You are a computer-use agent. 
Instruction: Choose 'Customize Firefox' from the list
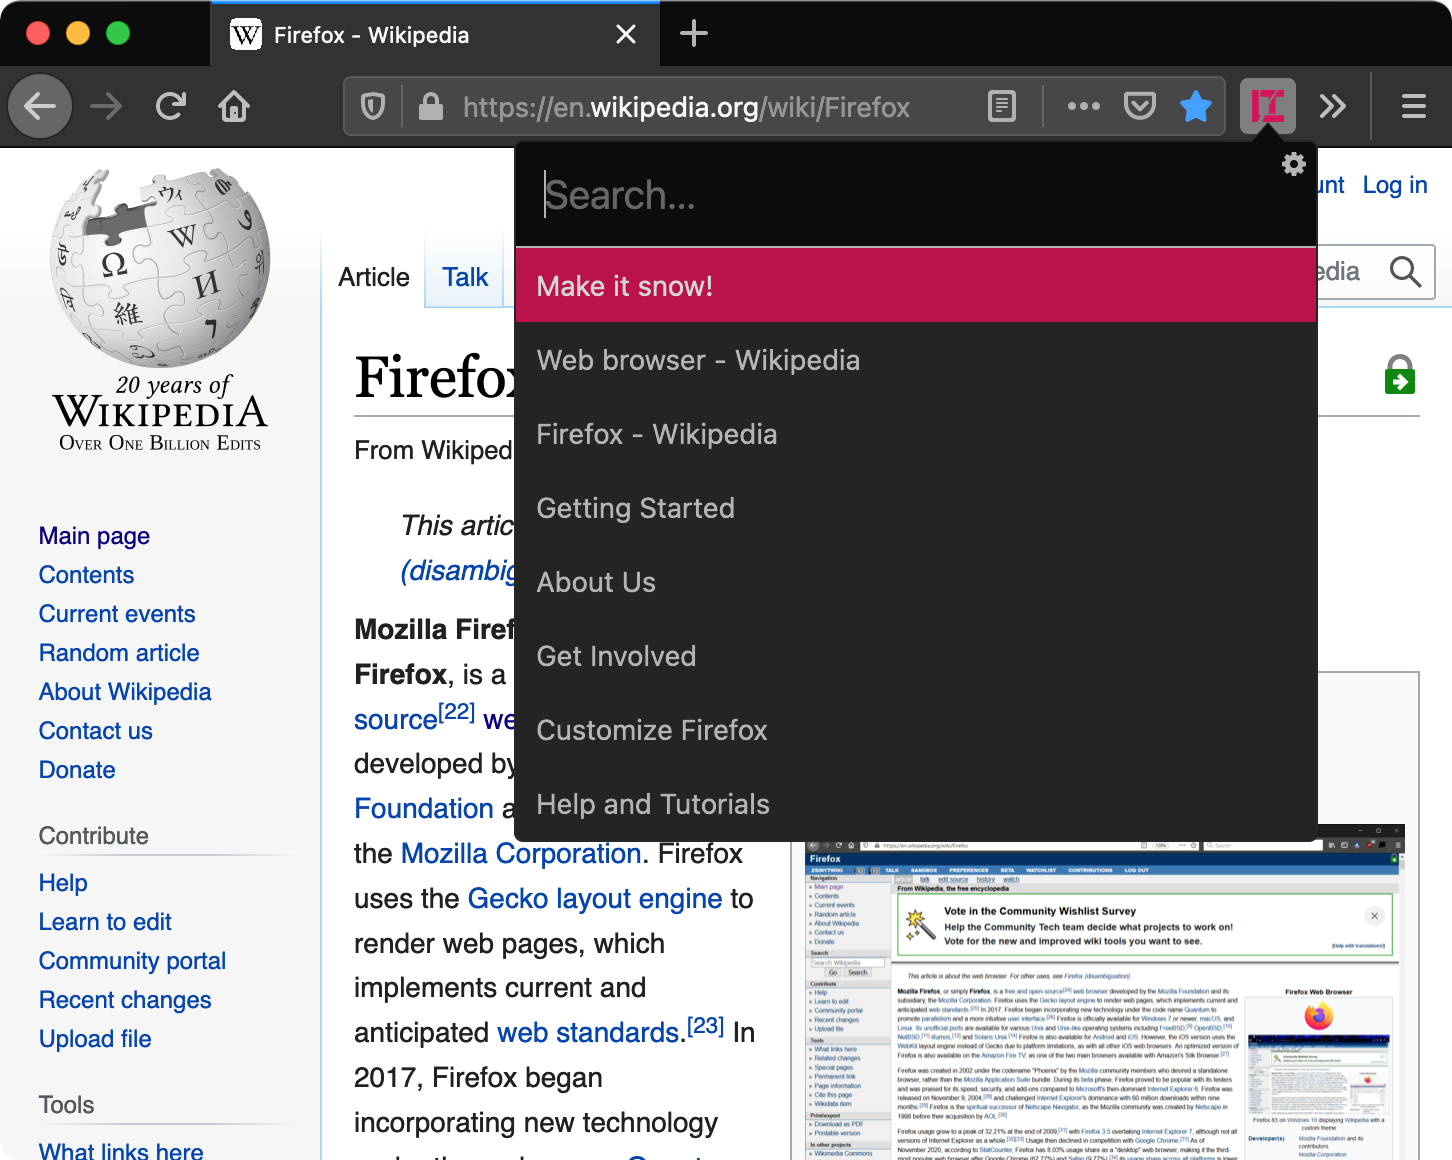click(652, 730)
